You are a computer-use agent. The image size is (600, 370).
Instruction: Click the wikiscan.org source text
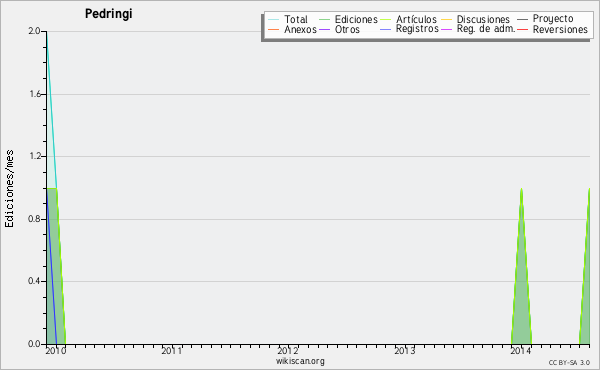[x=300, y=361]
